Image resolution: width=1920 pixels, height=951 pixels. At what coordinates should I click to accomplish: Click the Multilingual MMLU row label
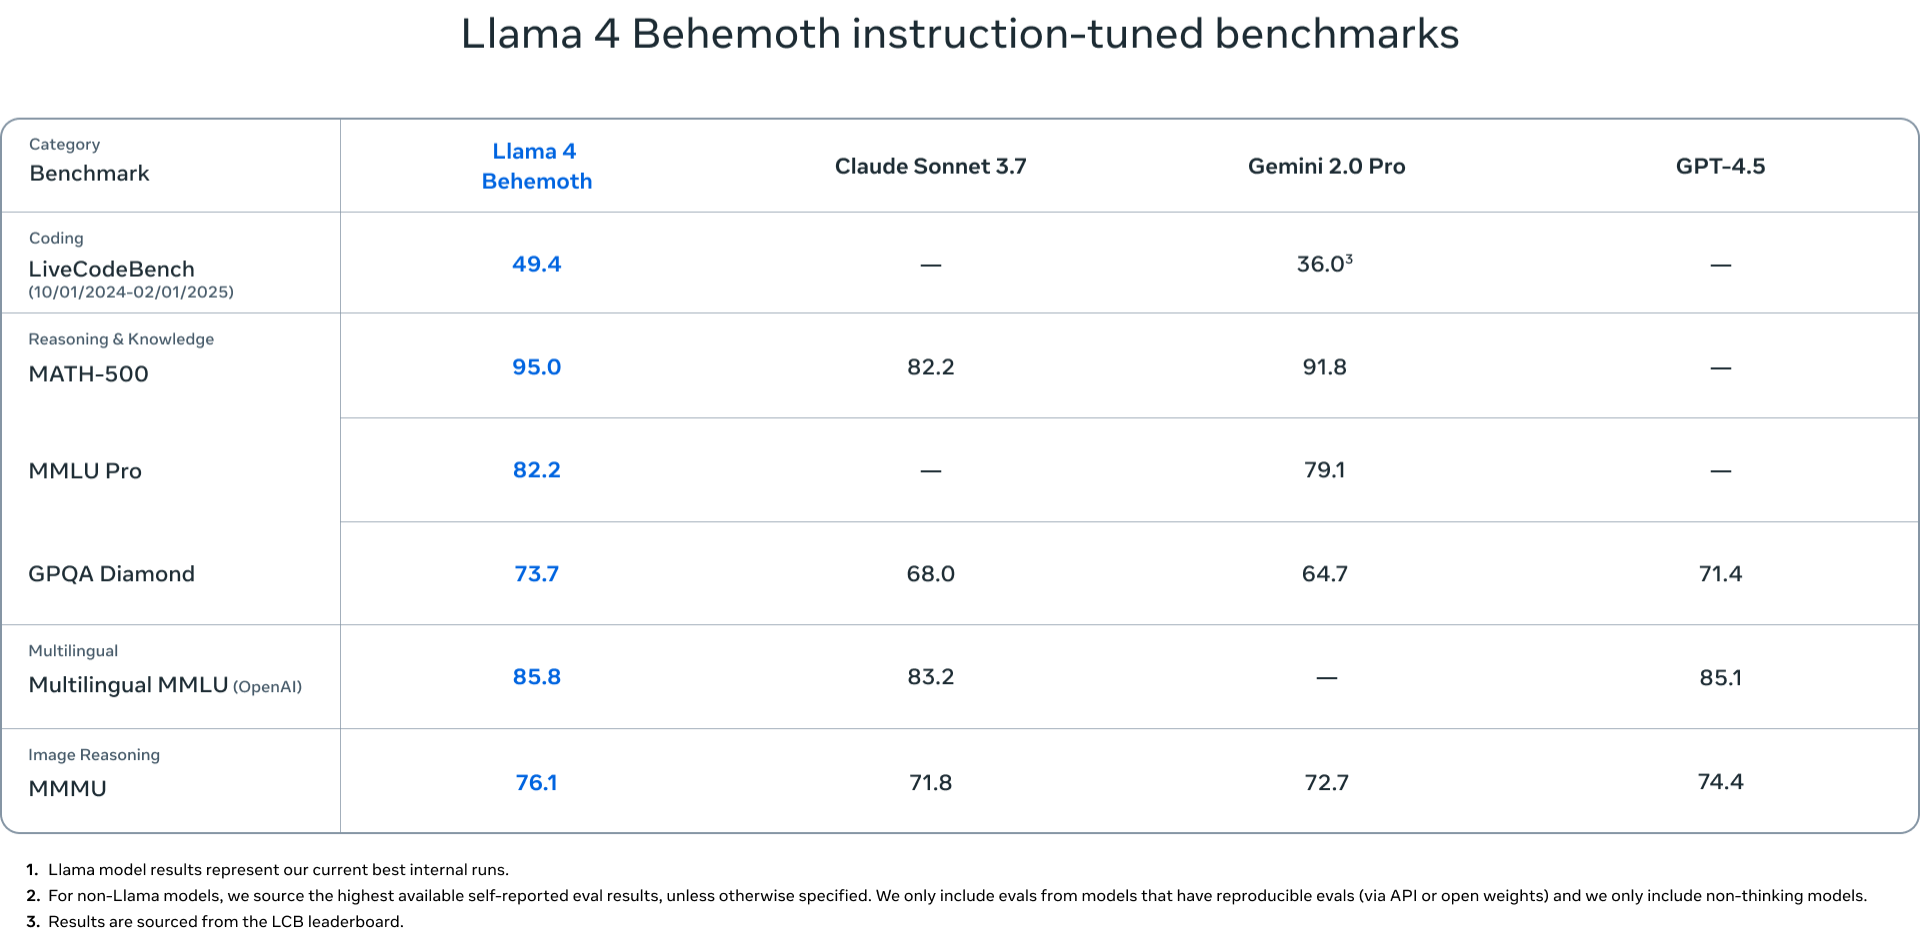tap(128, 685)
